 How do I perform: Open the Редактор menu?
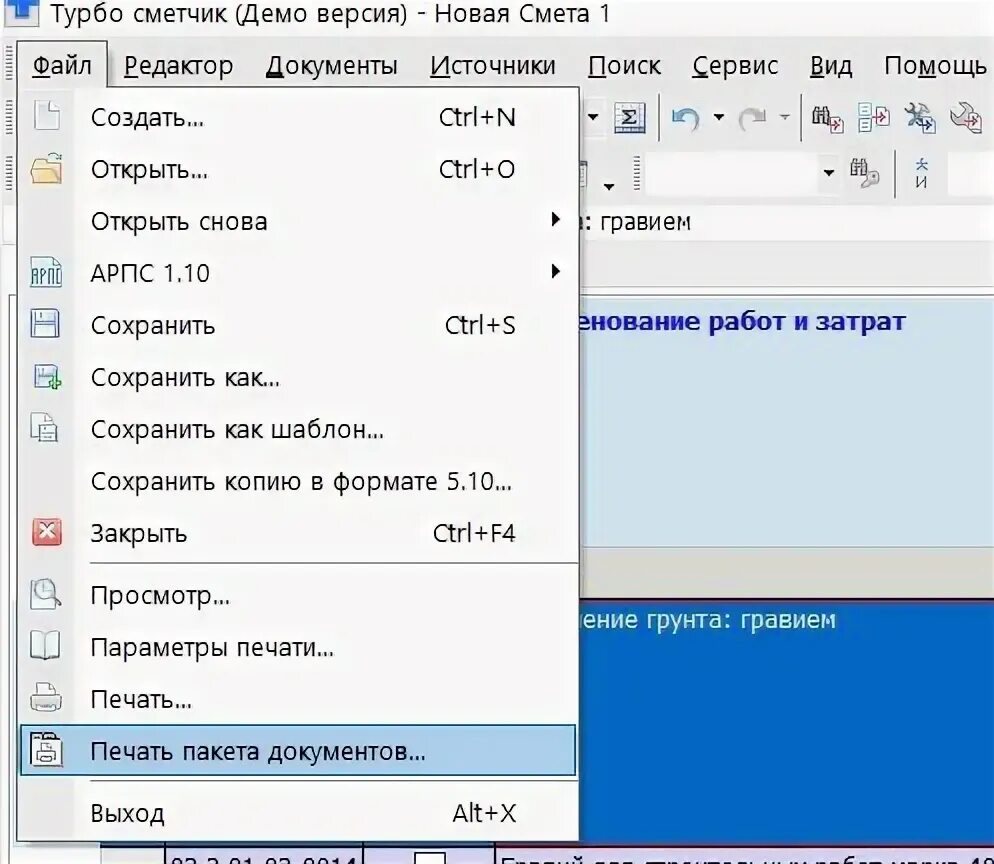(178, 65)
